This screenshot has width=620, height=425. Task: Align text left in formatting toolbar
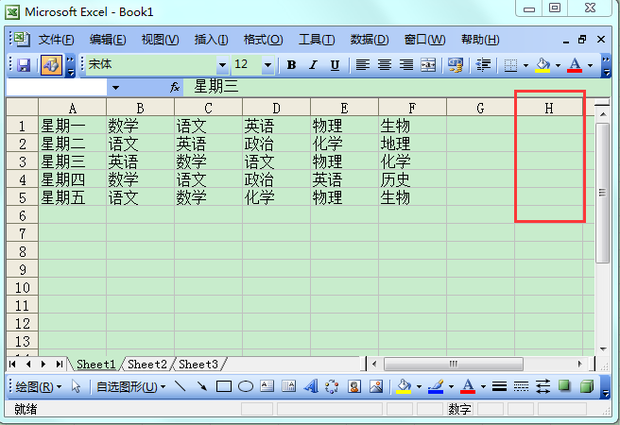pos(363,64)
